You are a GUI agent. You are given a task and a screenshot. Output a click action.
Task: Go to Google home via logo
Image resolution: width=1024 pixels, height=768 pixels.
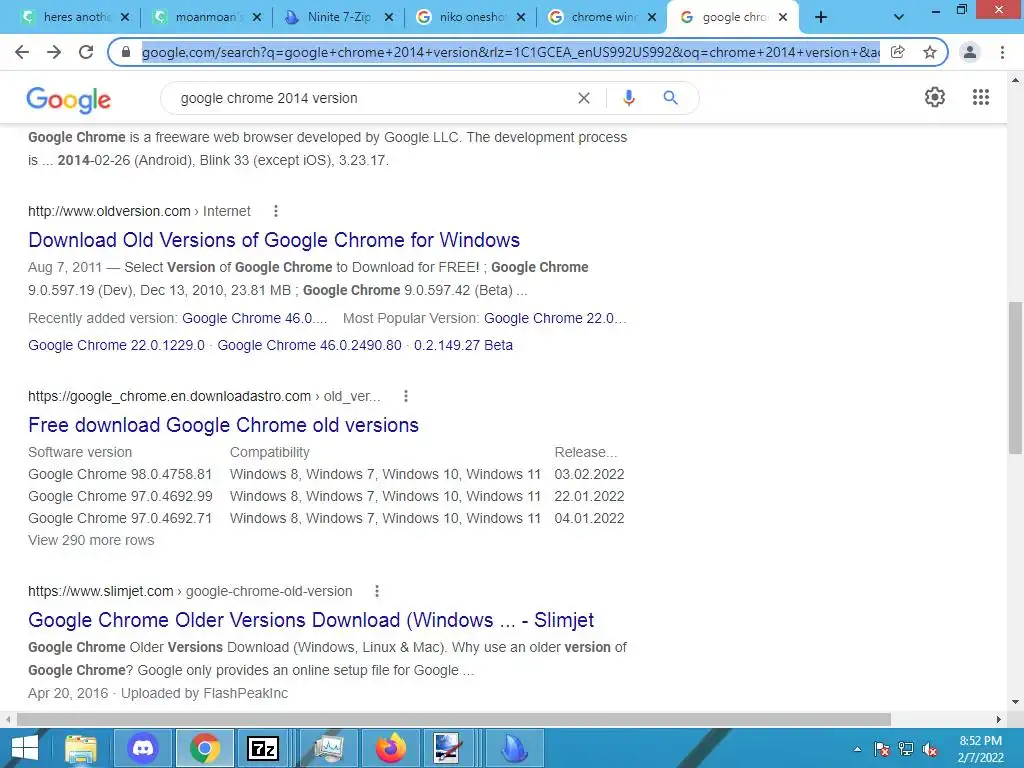pyautogui.click(x=69, y=99)
